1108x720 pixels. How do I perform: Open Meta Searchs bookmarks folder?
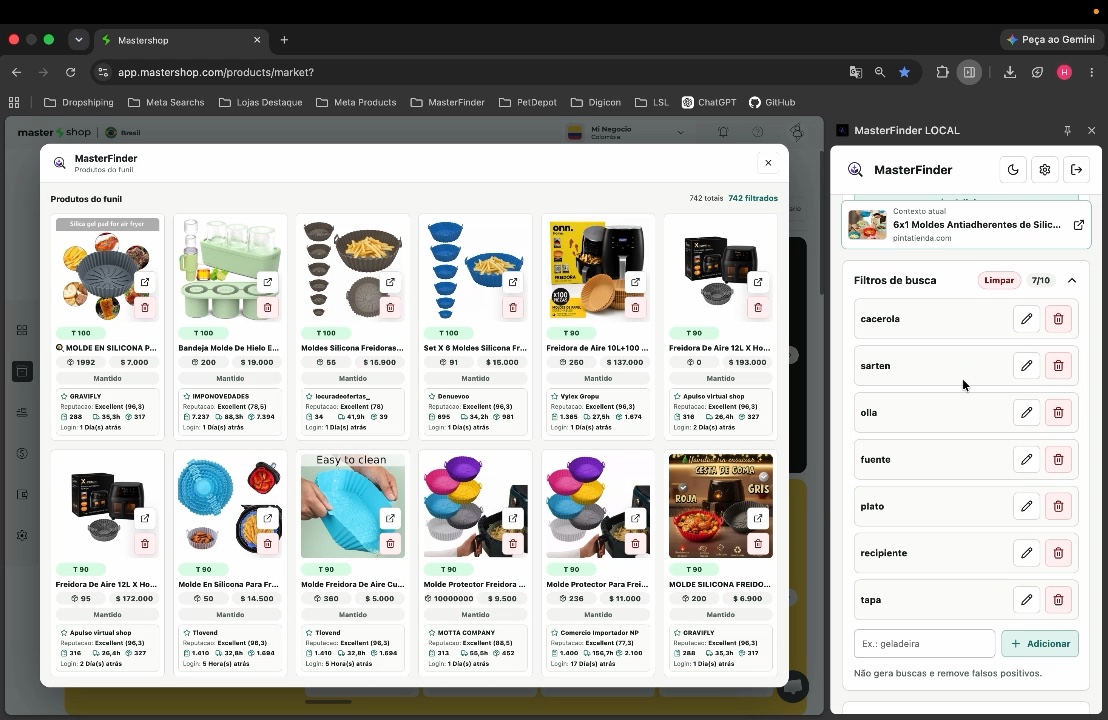click(166, 102)
